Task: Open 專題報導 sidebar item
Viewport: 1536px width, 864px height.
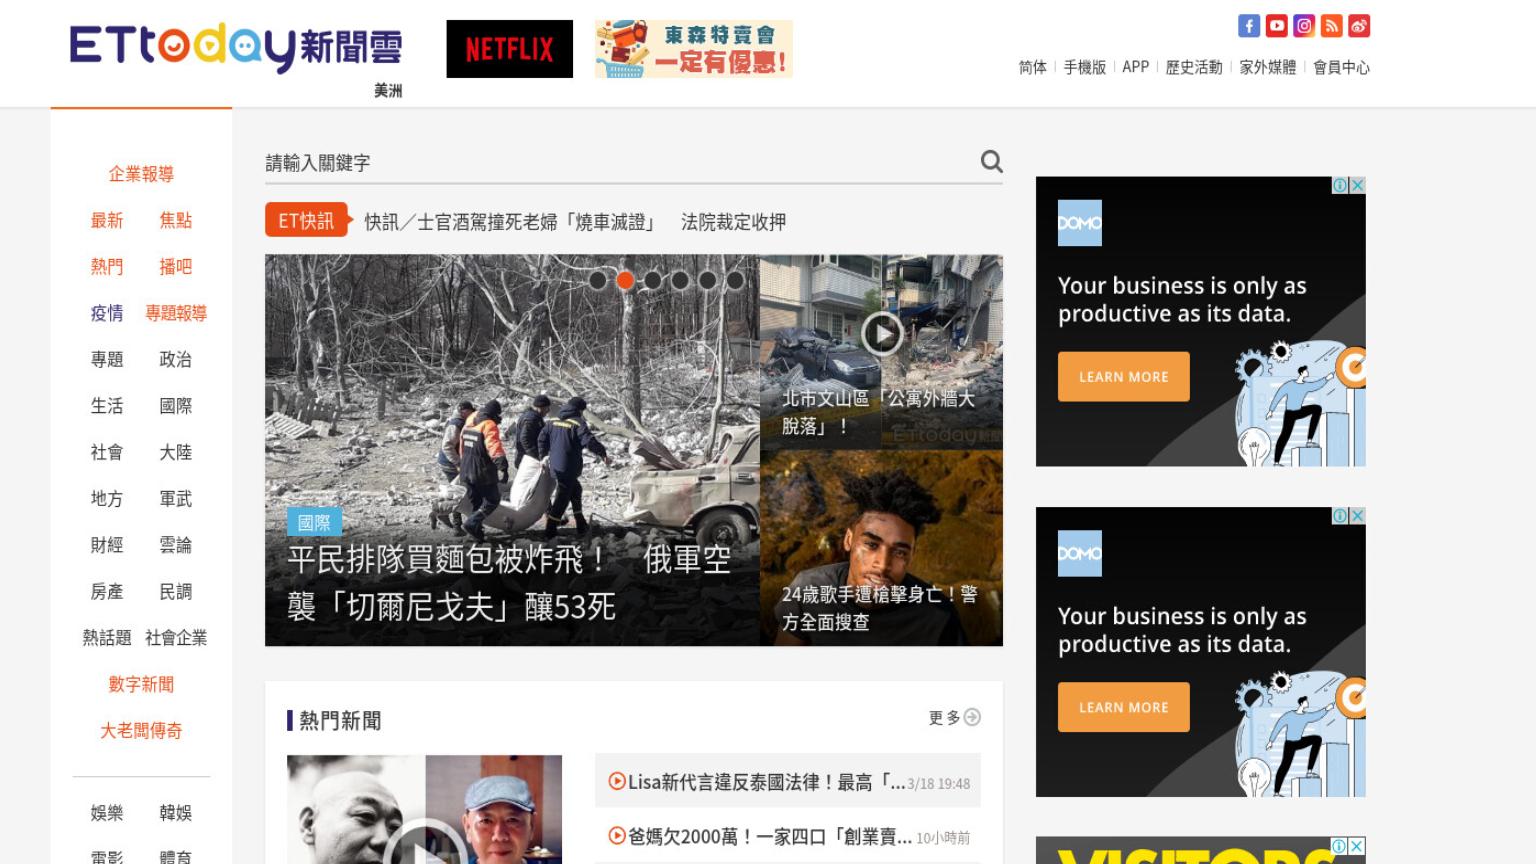Action: 176,313
